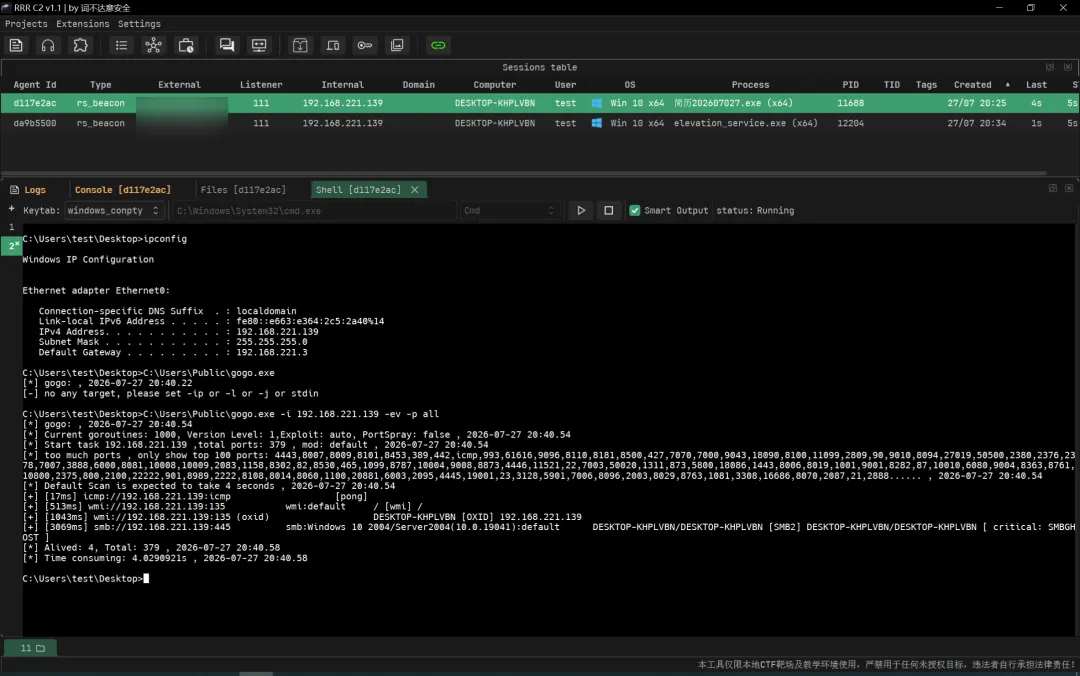
Task: Click the Windows OS icon for d117e2ac
Action: click(x=596, y=103)
